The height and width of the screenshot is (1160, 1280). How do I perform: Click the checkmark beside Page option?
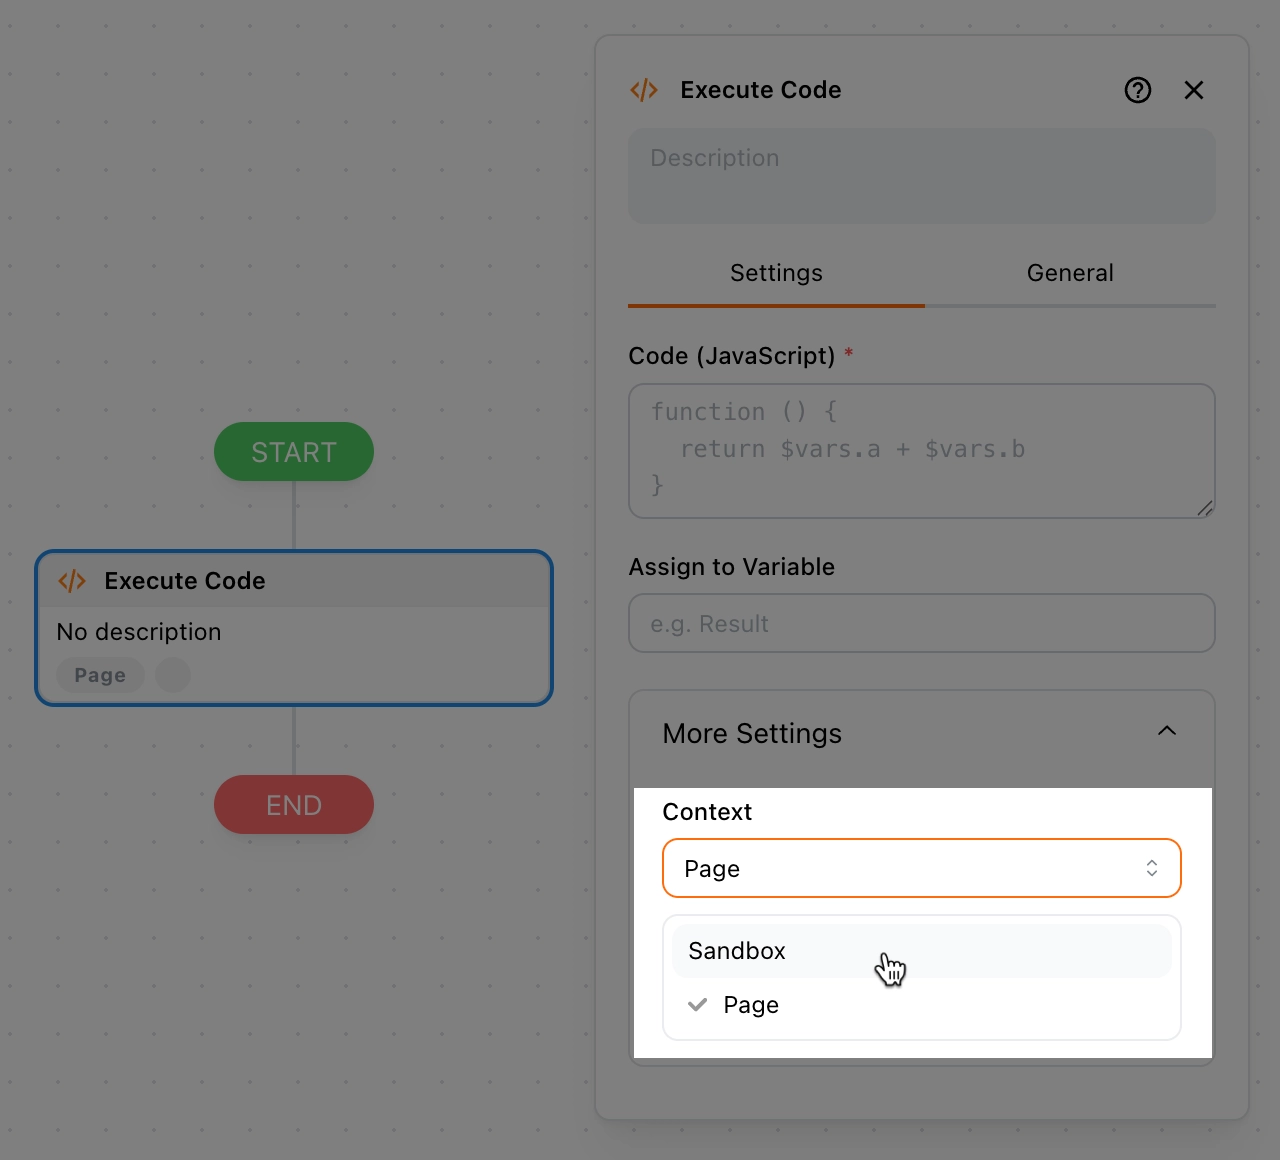click(x=698, y=1005)
